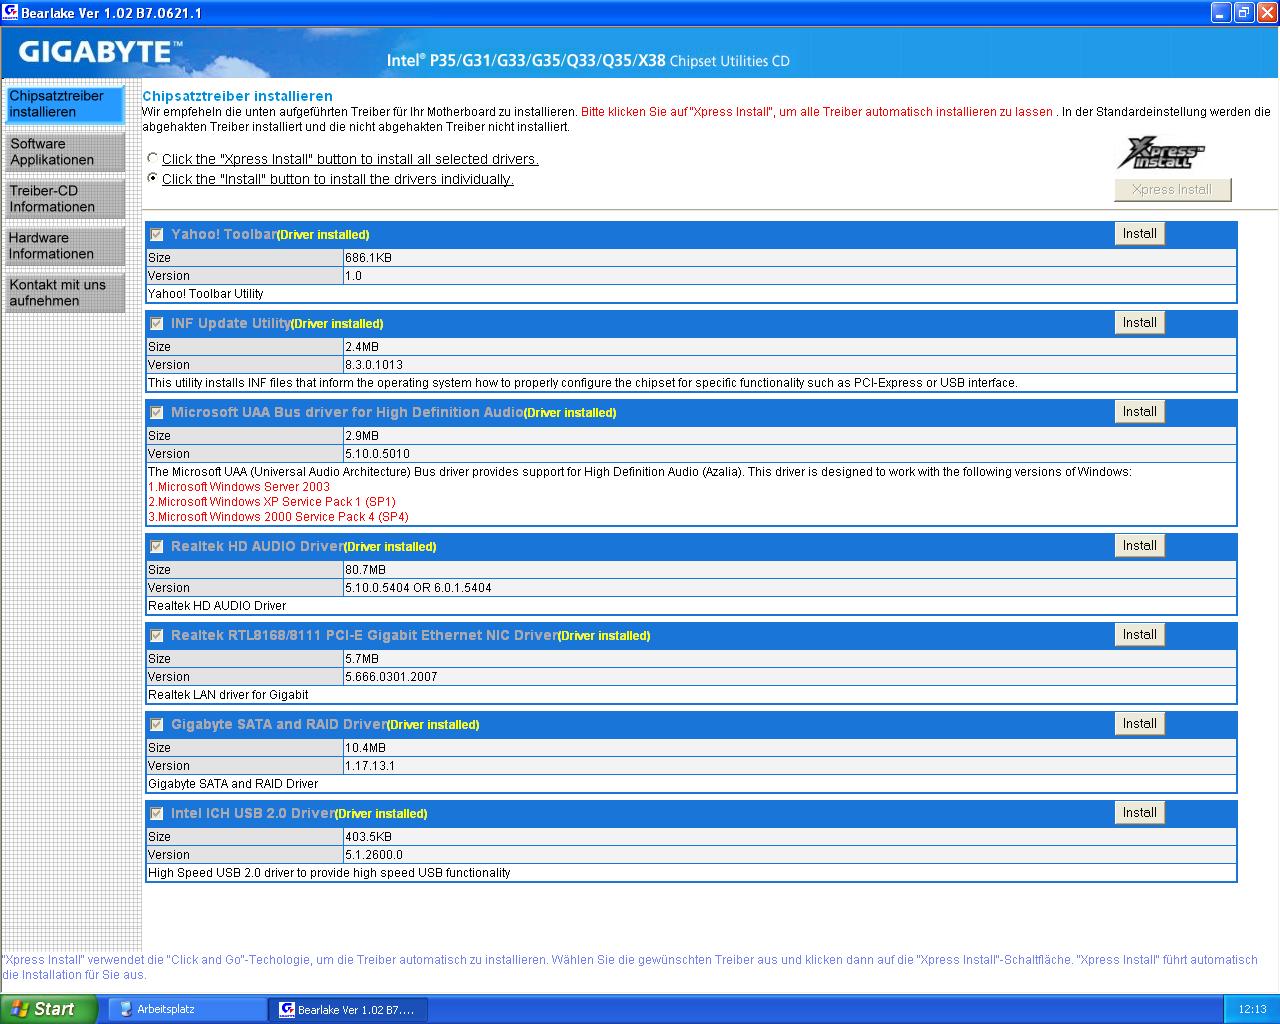Screen dimensions: 1280x1024
Task: Click Yahoo! Toolbar size 686.1KB
Action: coord(368,258)
